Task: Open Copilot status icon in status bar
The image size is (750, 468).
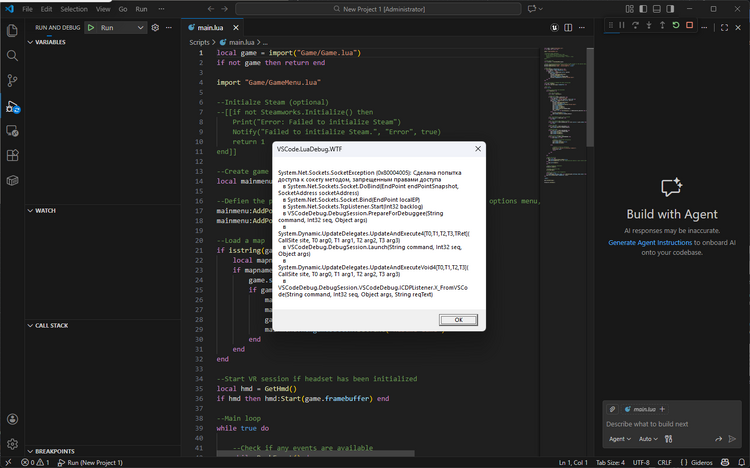Action: 725,463
